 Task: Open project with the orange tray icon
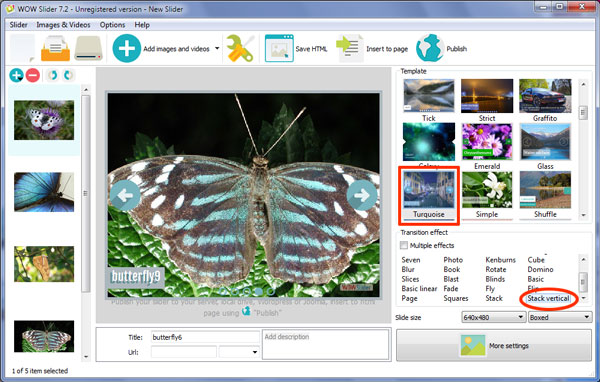(x=55, y=49)
